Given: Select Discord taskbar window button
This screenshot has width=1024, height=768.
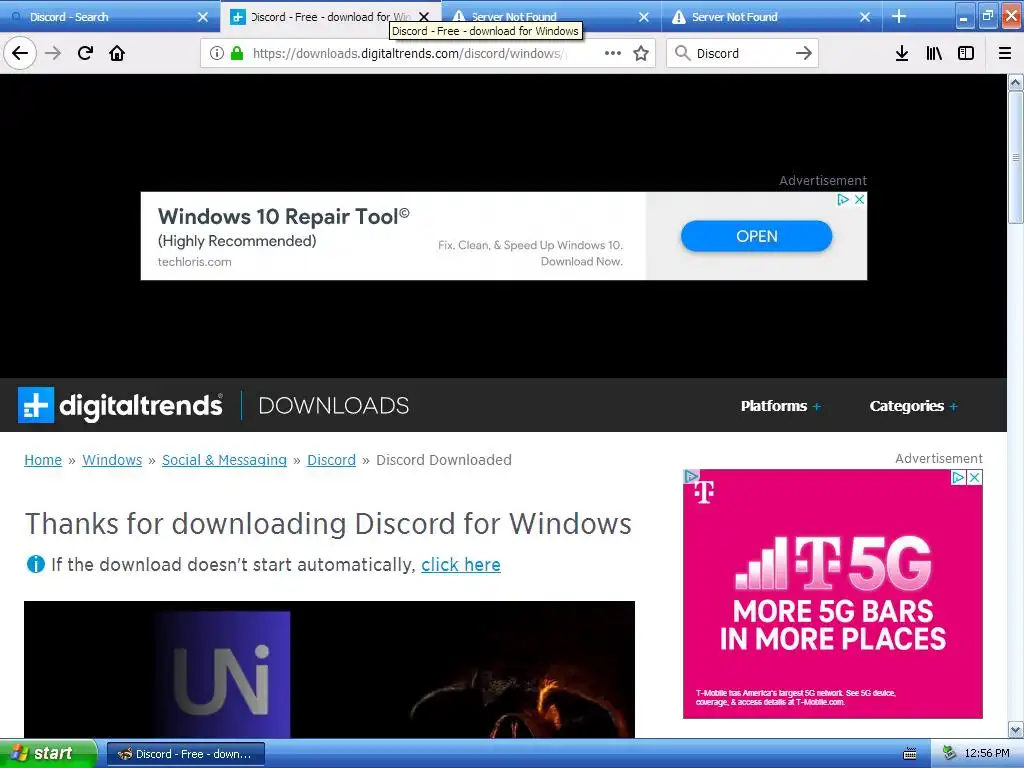Looking at the screenshot, I should click(x=185, y=754).
